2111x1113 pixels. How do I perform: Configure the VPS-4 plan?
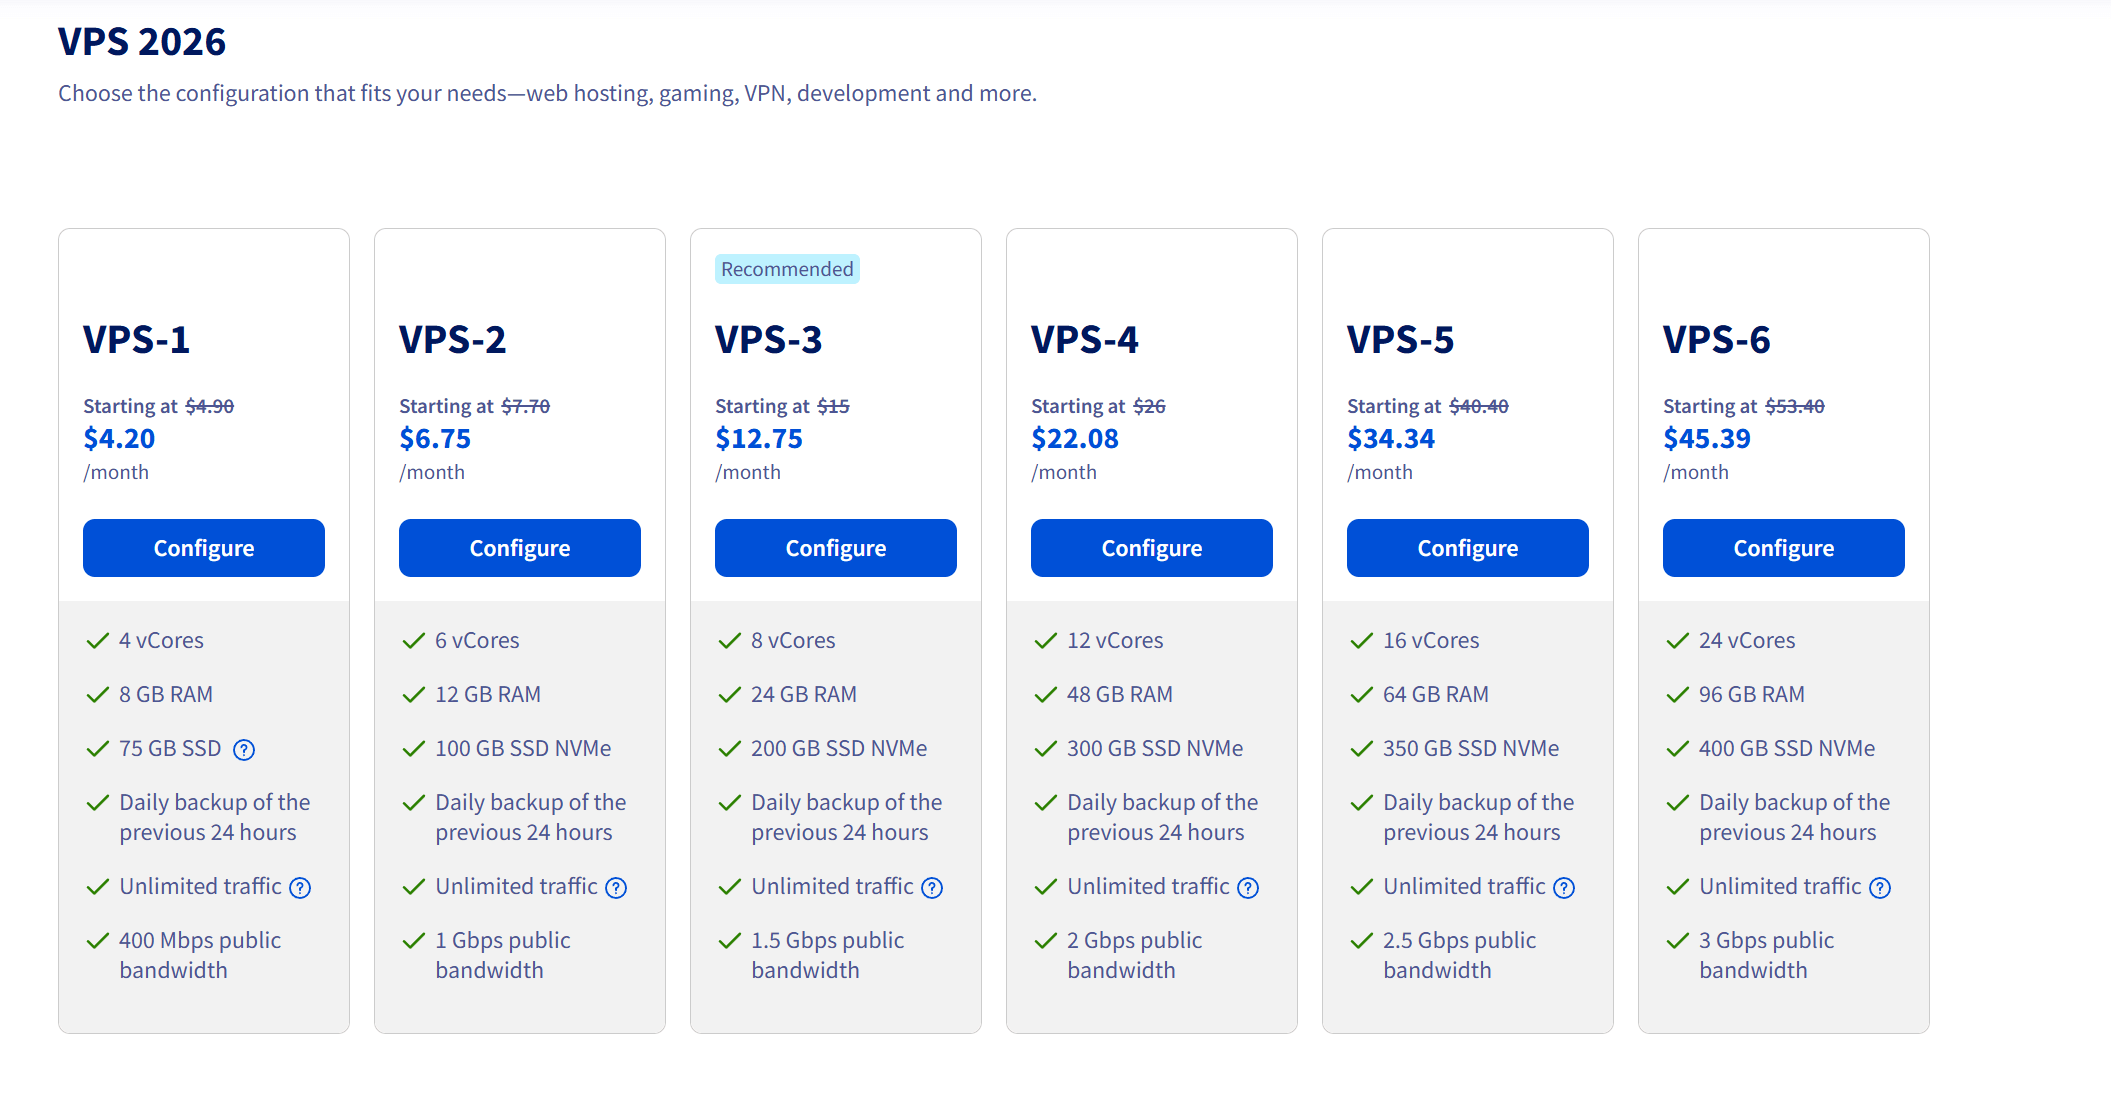[x=1152, y=548]
